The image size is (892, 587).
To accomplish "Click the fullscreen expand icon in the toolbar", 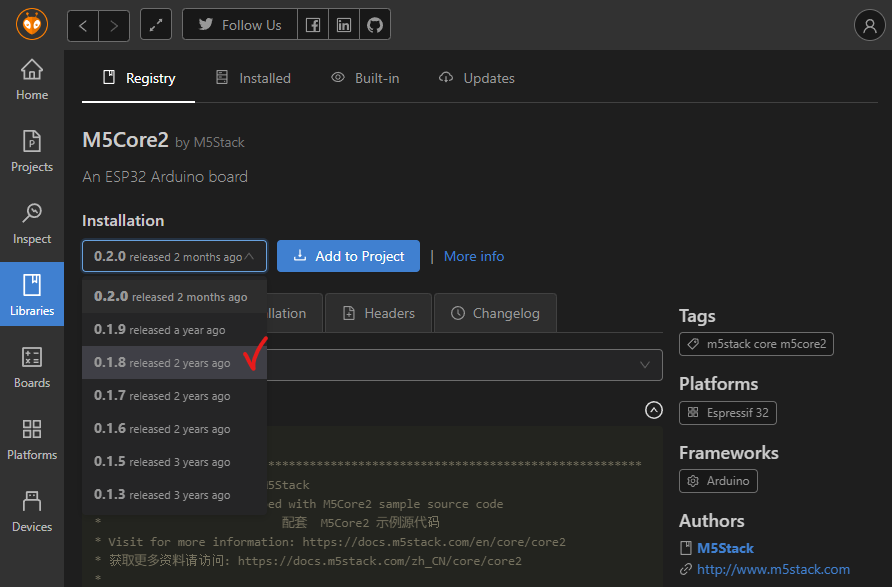I will coord(155,24).
